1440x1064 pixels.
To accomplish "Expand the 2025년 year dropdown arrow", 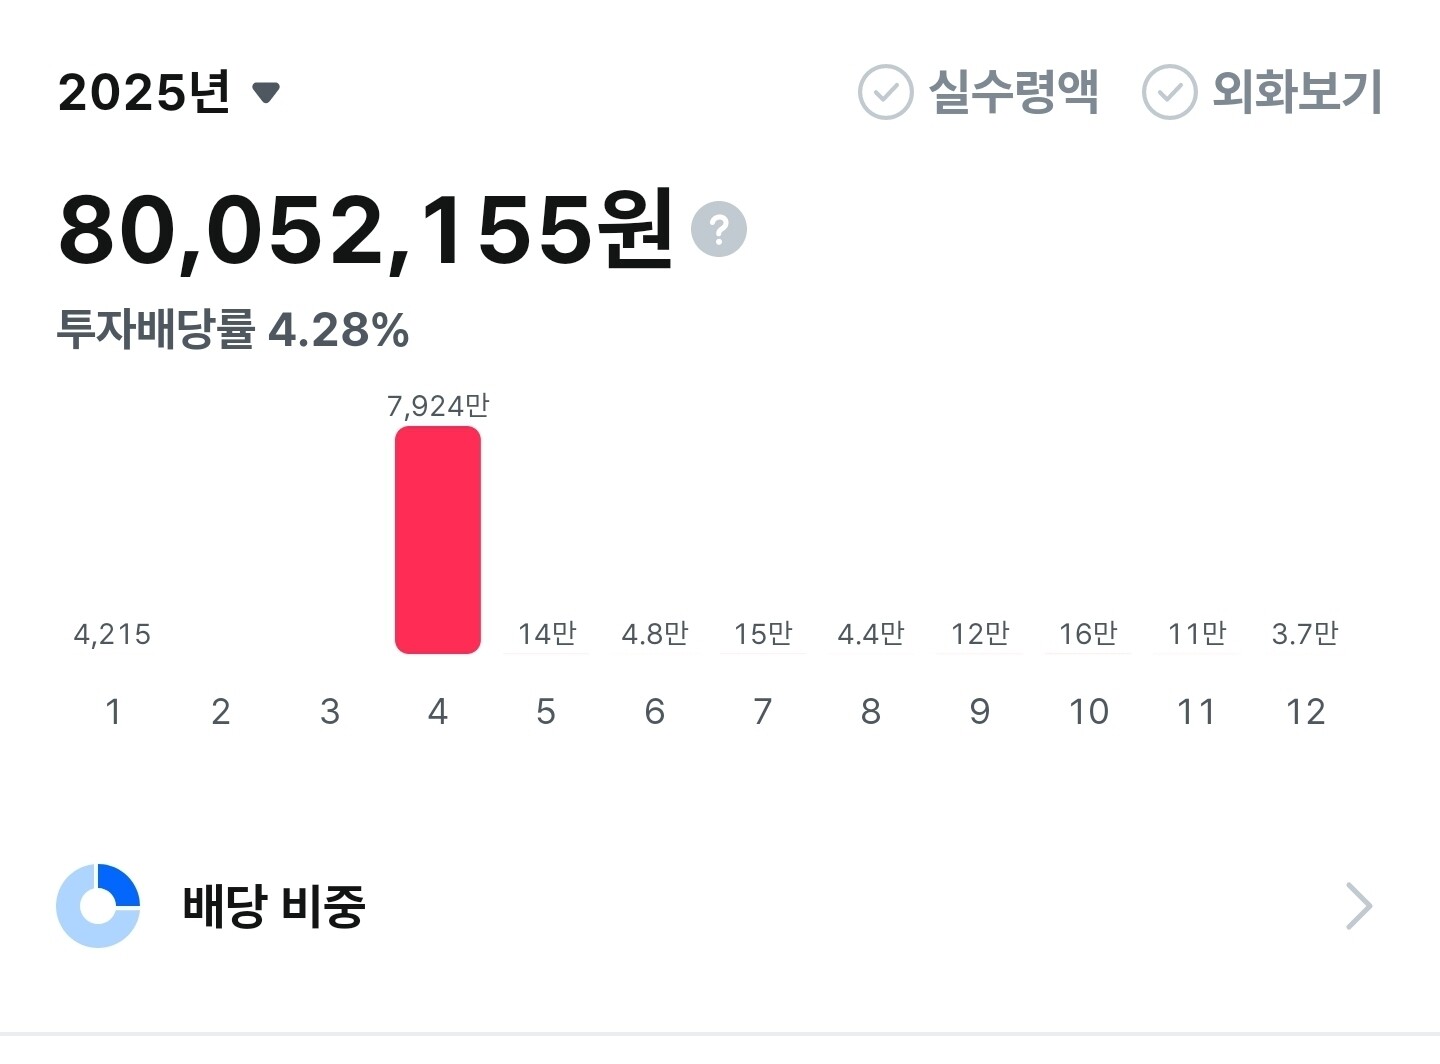I will pyautogui.click(x=266, y=93).
